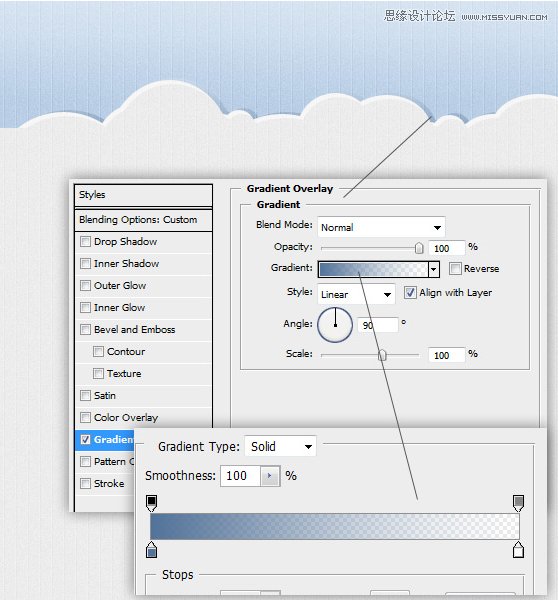558x600 pixels.
Task: Open the Style Linear dropdown
Action: pos(356,294)
